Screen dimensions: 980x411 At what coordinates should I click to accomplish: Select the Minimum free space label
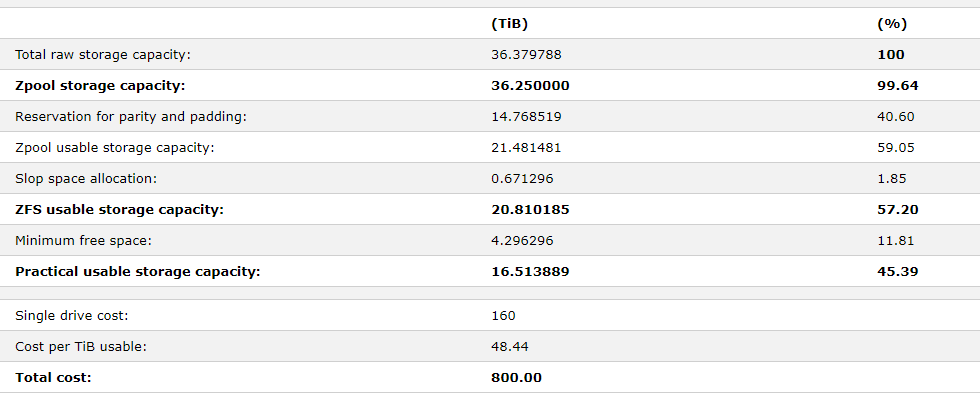(83, 240)
